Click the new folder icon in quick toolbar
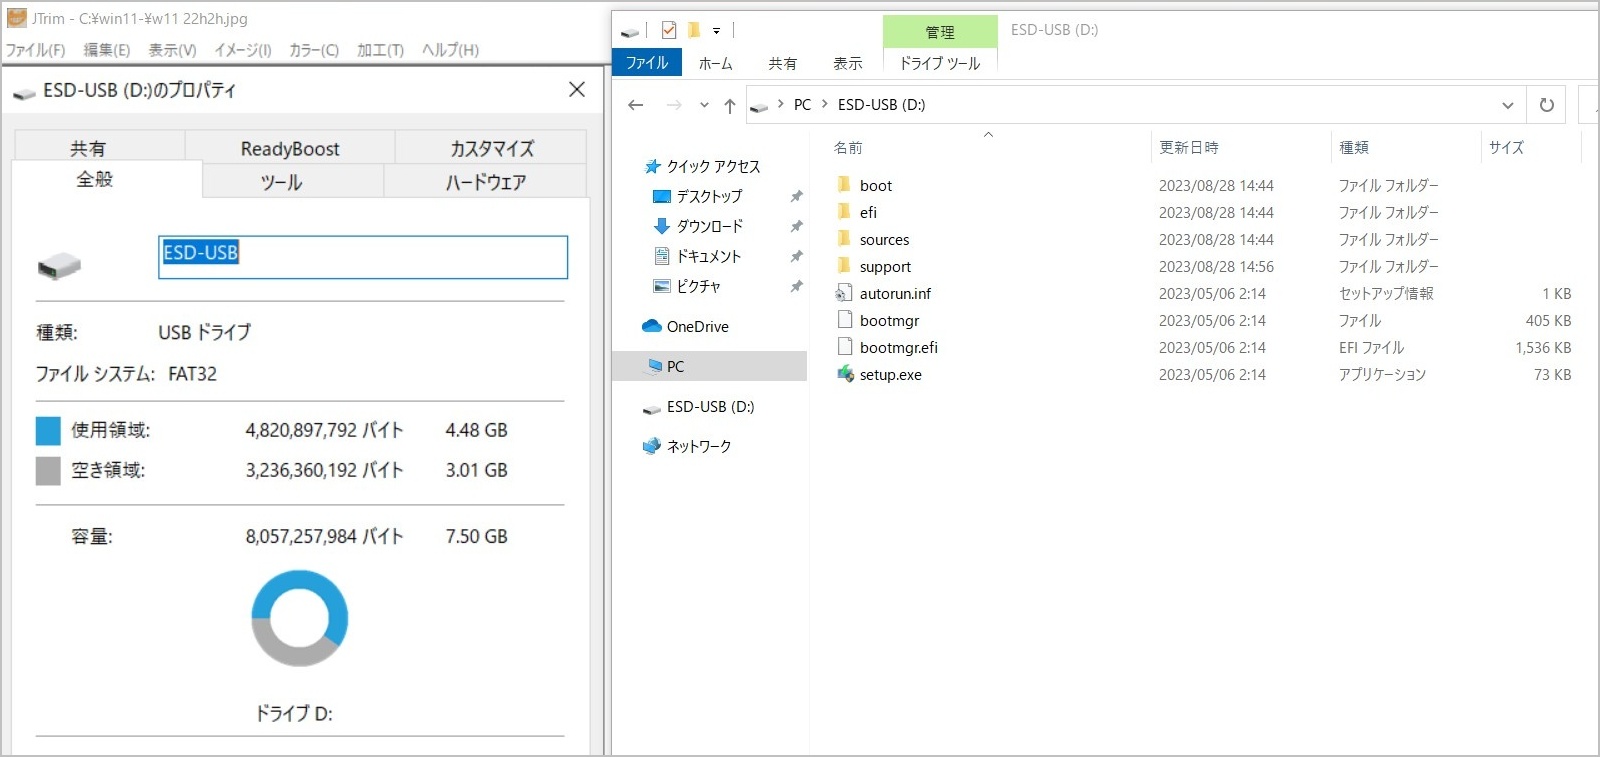This screenshot has width=1600, height=757. coord(693,30)
